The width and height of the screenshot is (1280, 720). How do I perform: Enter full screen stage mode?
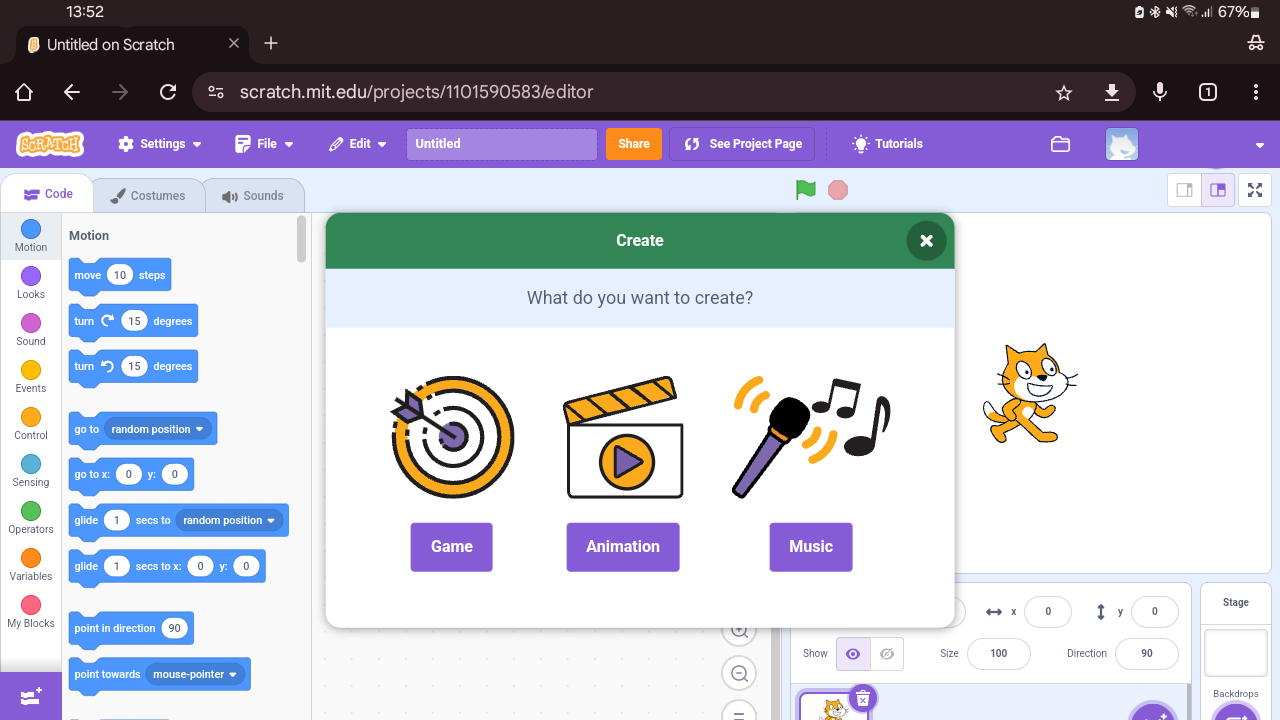coord(1255,190)
